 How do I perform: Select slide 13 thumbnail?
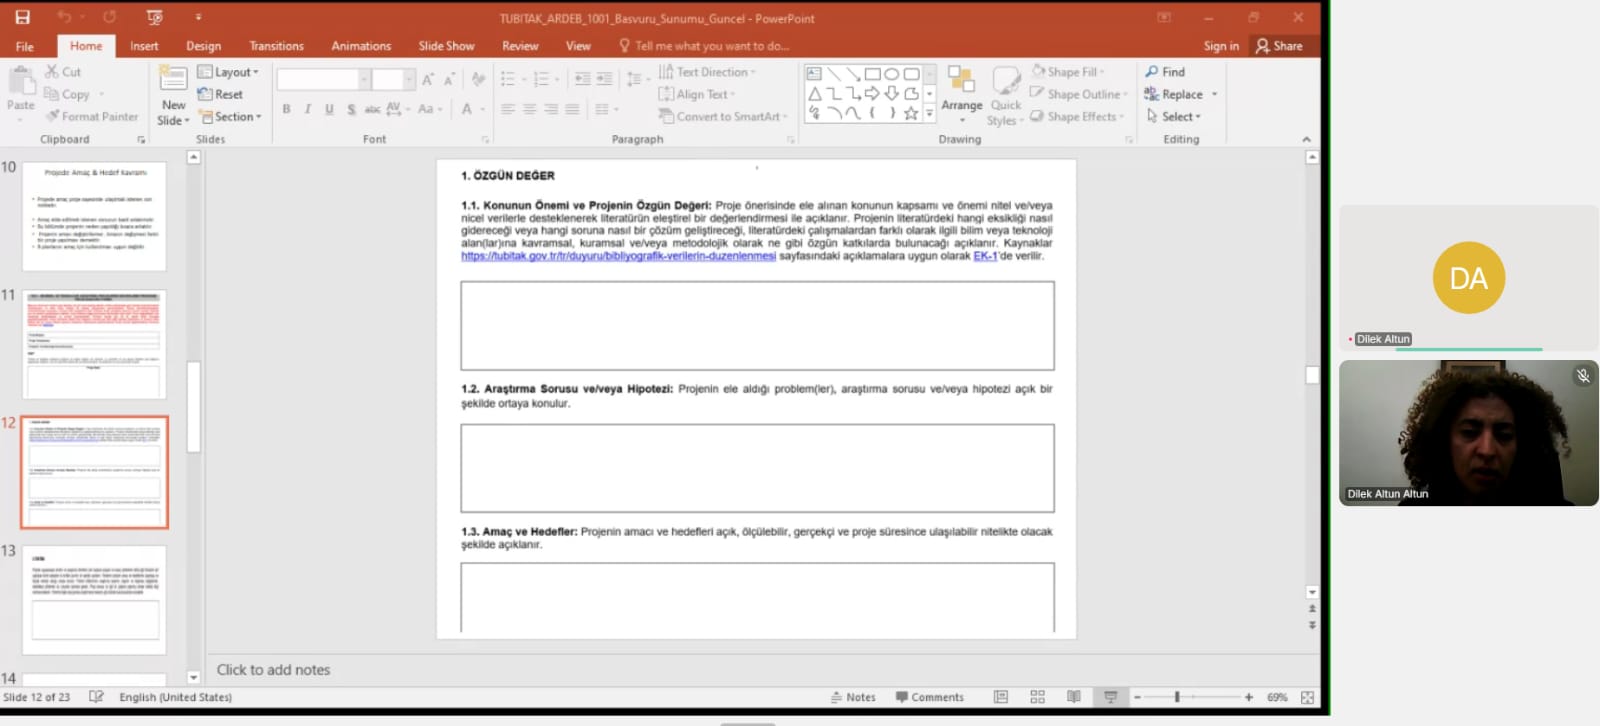point(95,600)
